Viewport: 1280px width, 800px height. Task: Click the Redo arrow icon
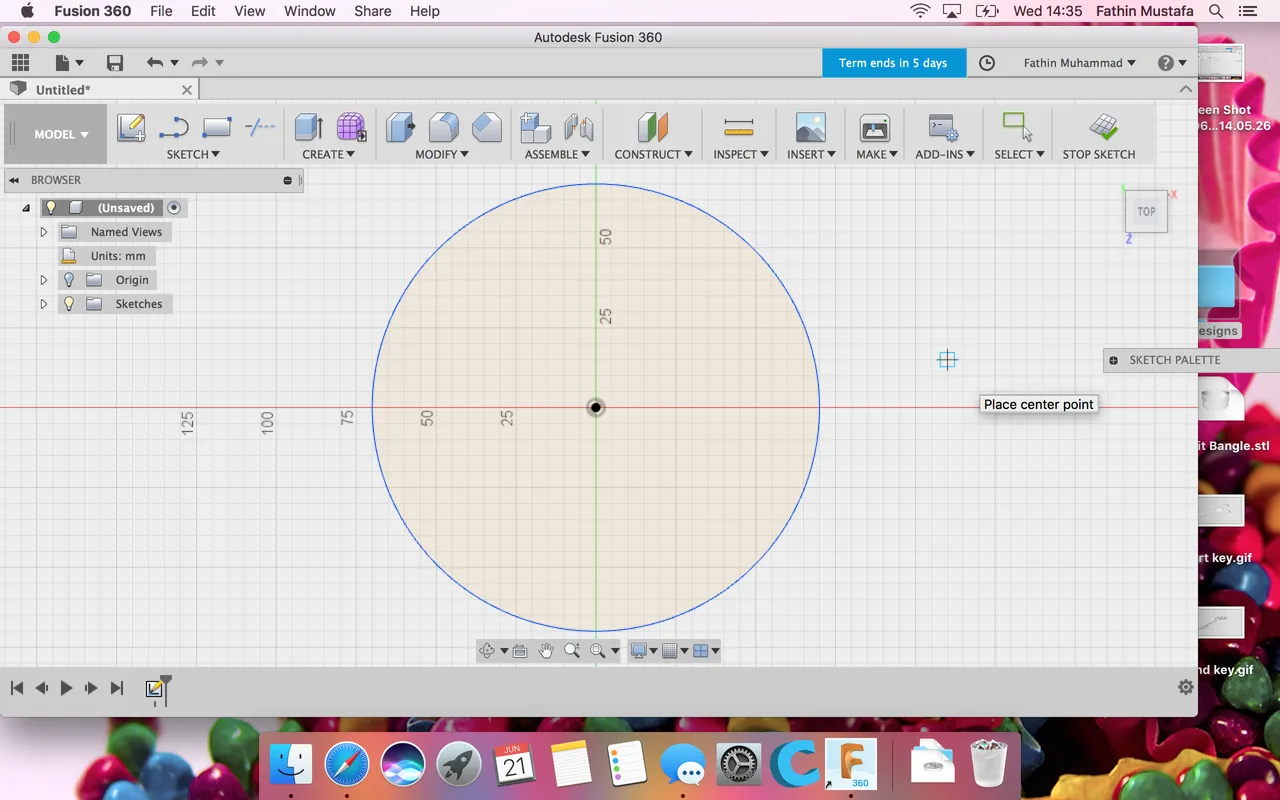[x=199, y=63]
